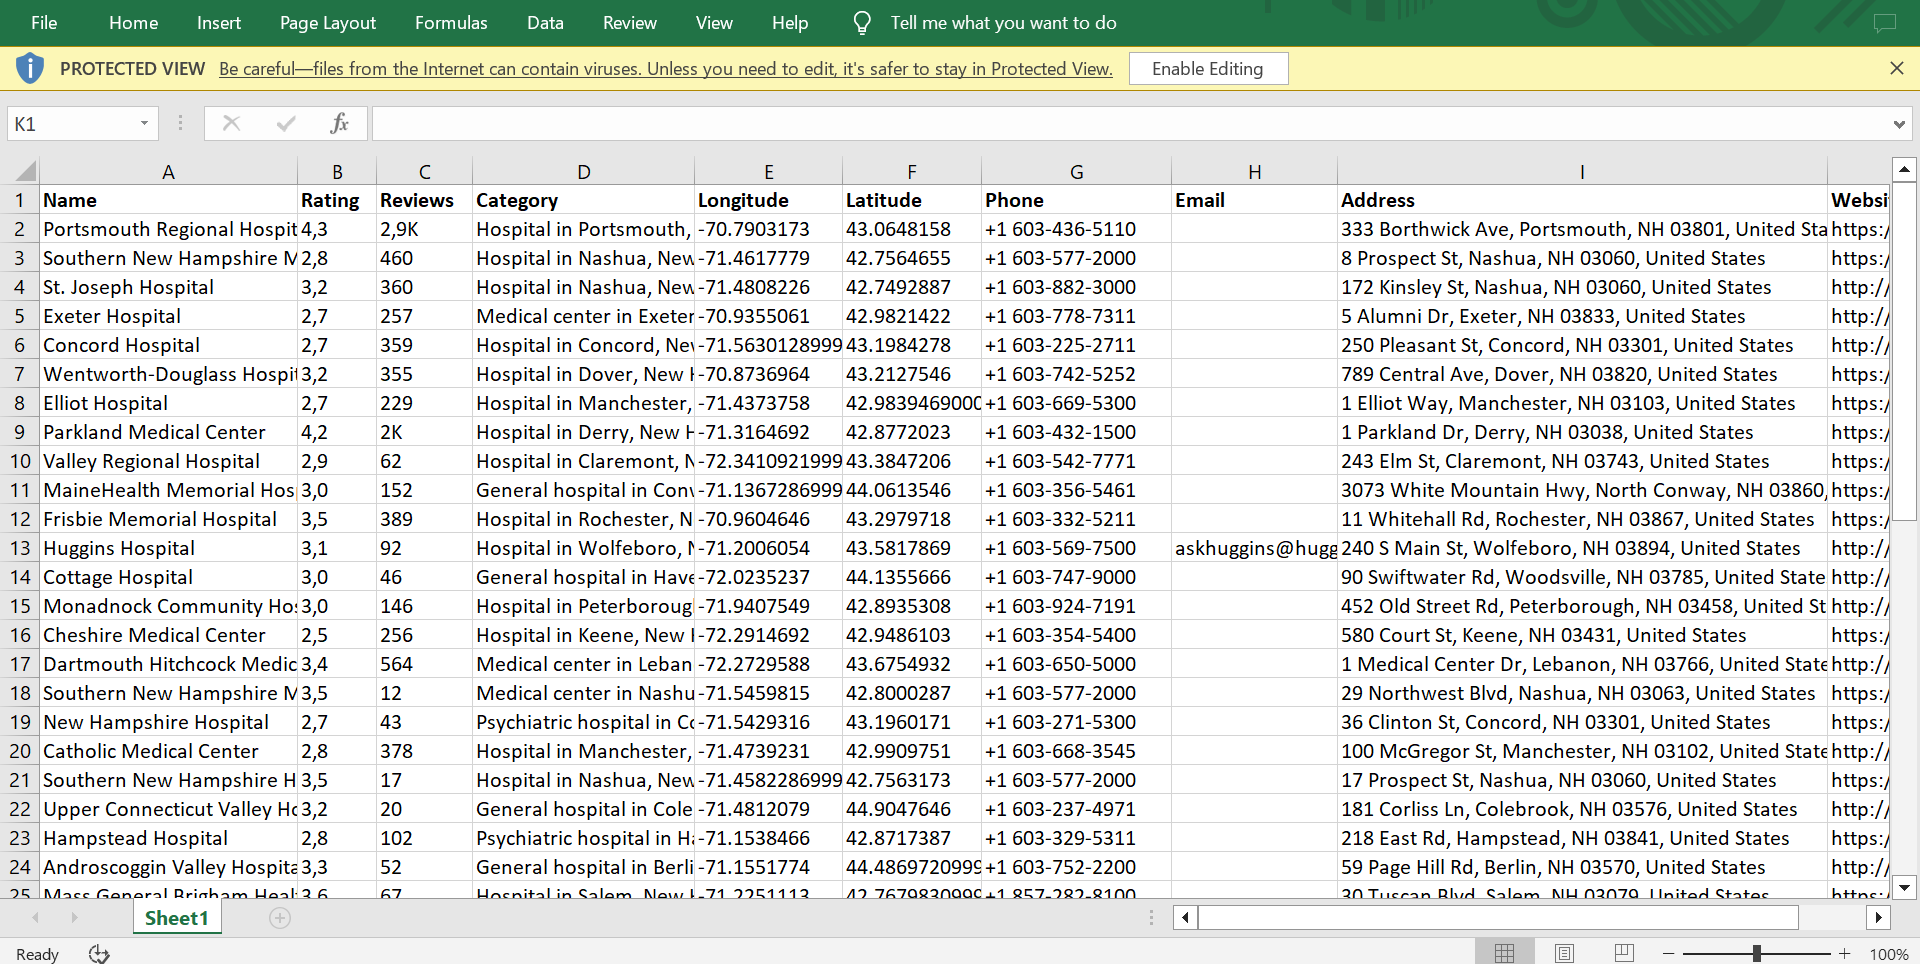Open the Page Layout ribbon tab

(x=328, y=23)
